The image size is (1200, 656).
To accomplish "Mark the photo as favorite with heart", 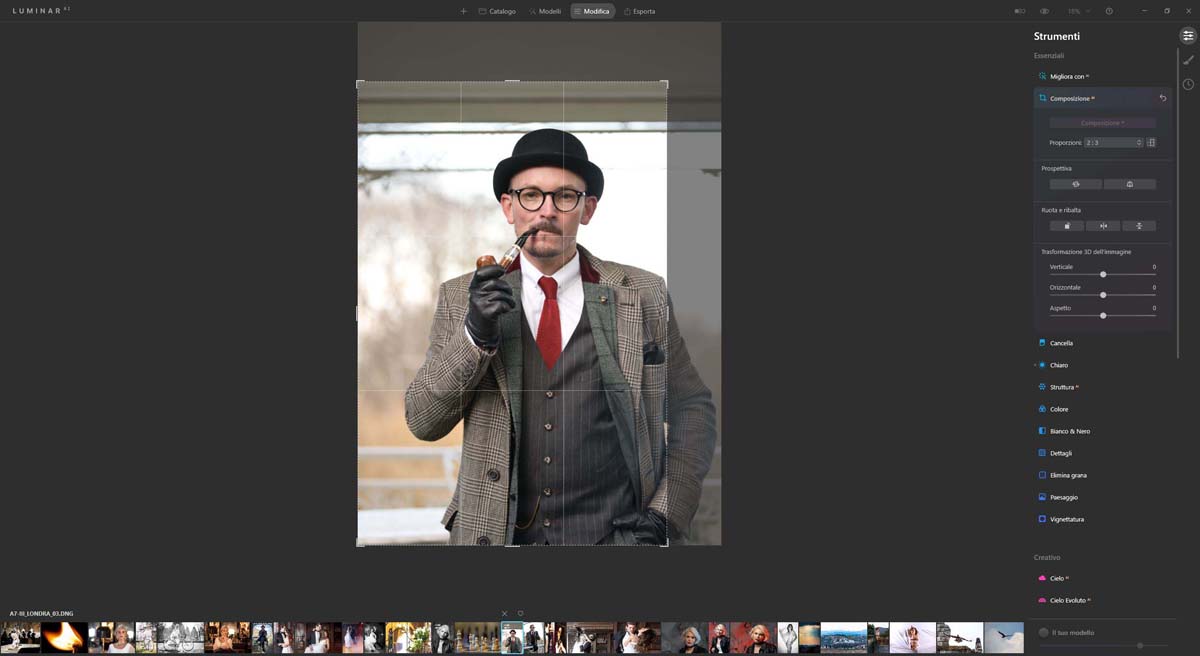I will (x=520, y=613).
